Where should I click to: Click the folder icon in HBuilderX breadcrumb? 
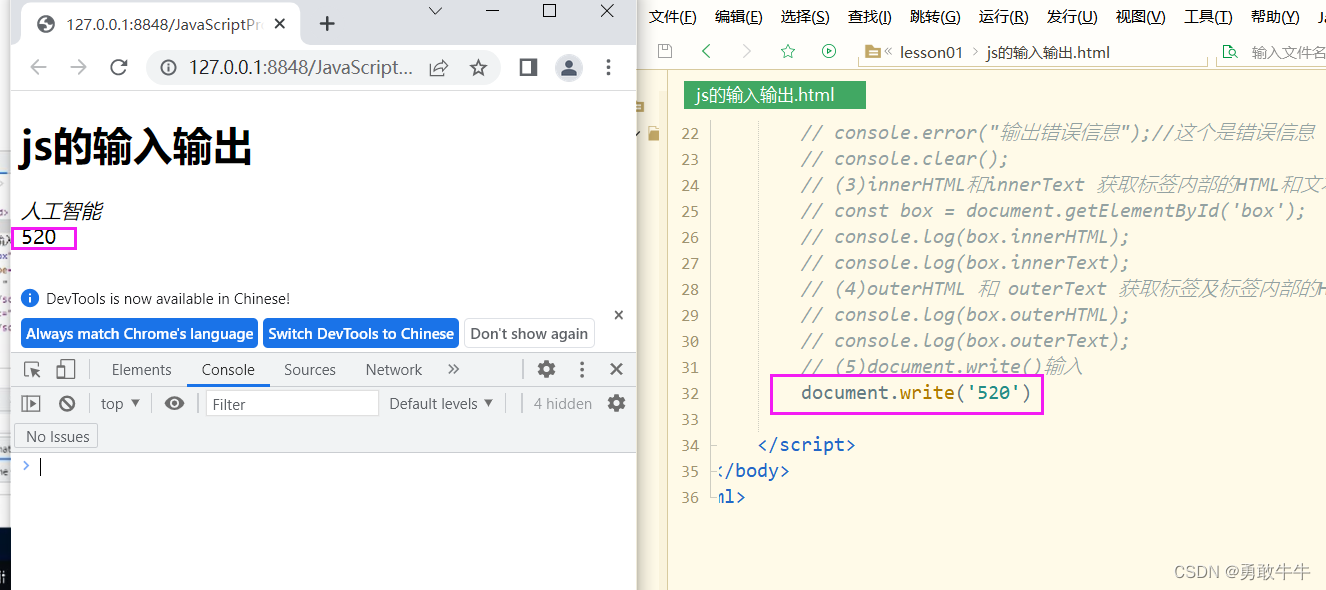[x=873, y=52]
